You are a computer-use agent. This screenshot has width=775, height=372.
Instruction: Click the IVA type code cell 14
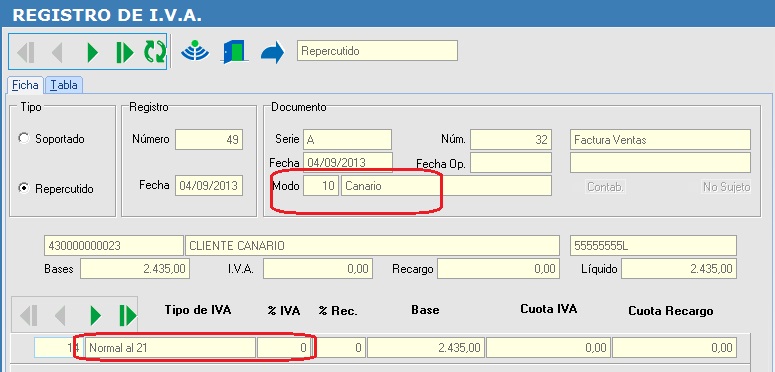tap(59, 347)
